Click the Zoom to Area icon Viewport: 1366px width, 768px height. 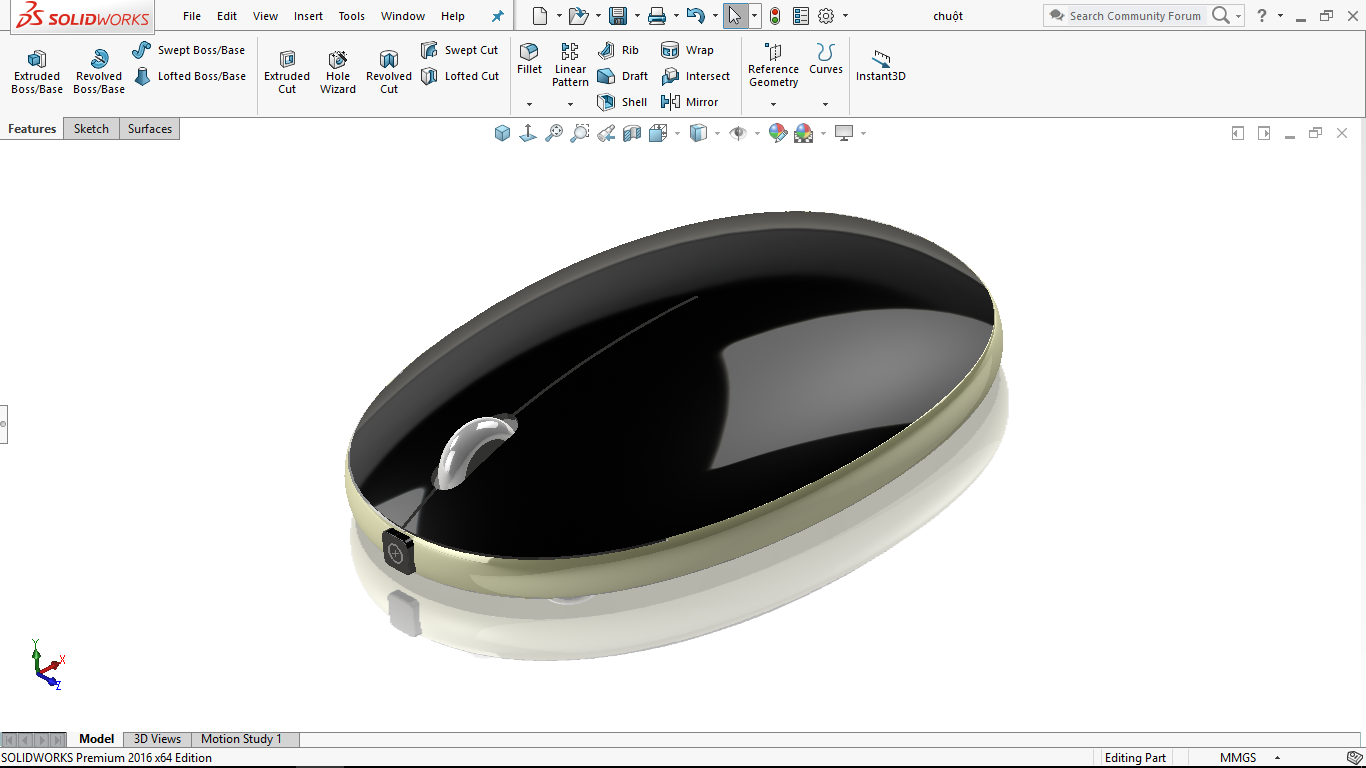(580, 133)
